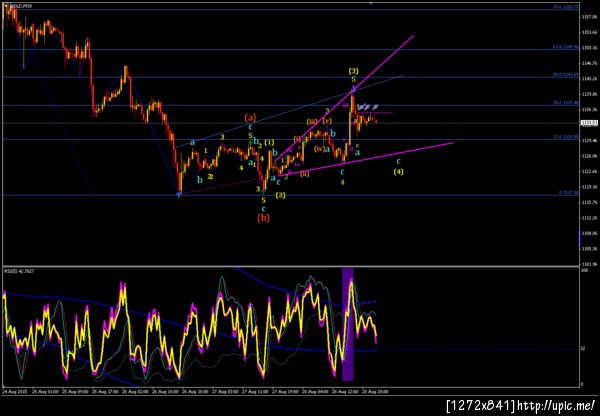Click the purple highlighted rectangle in the RSI panel
This screenshot has height=416, width=600.
(347, 325)
